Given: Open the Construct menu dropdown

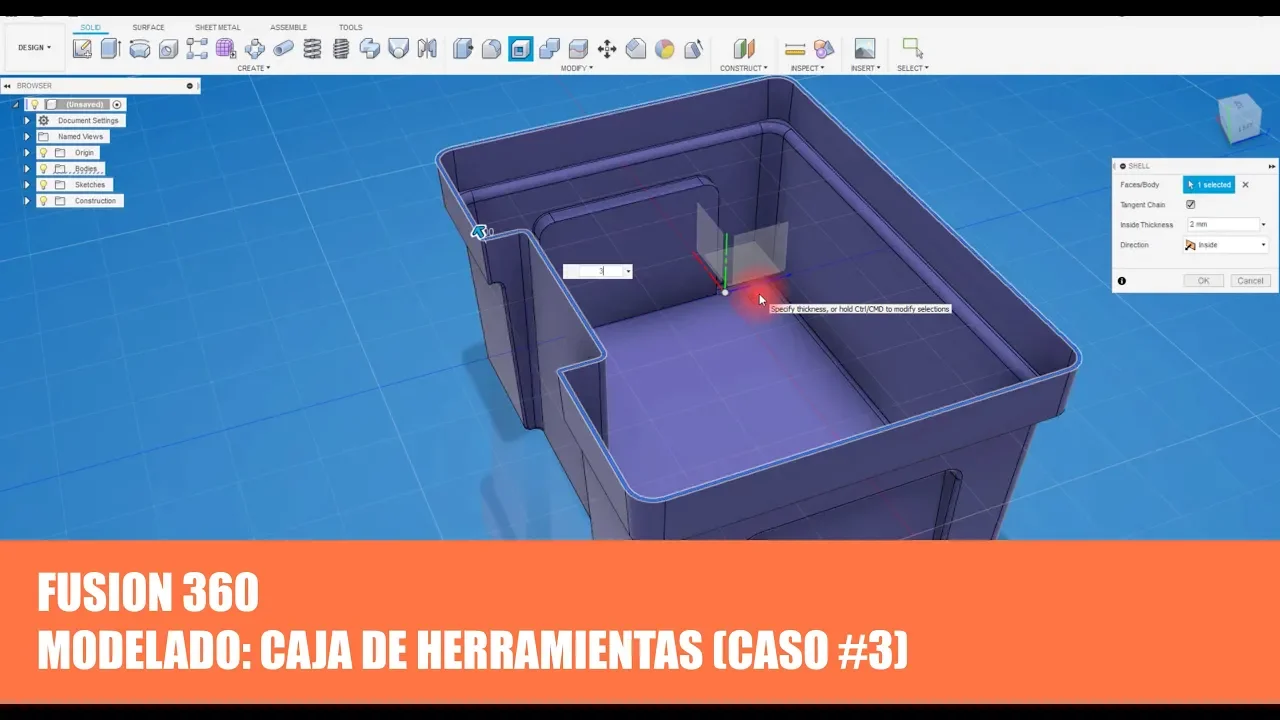Looking at the screenshot, I should pos(744,68).
